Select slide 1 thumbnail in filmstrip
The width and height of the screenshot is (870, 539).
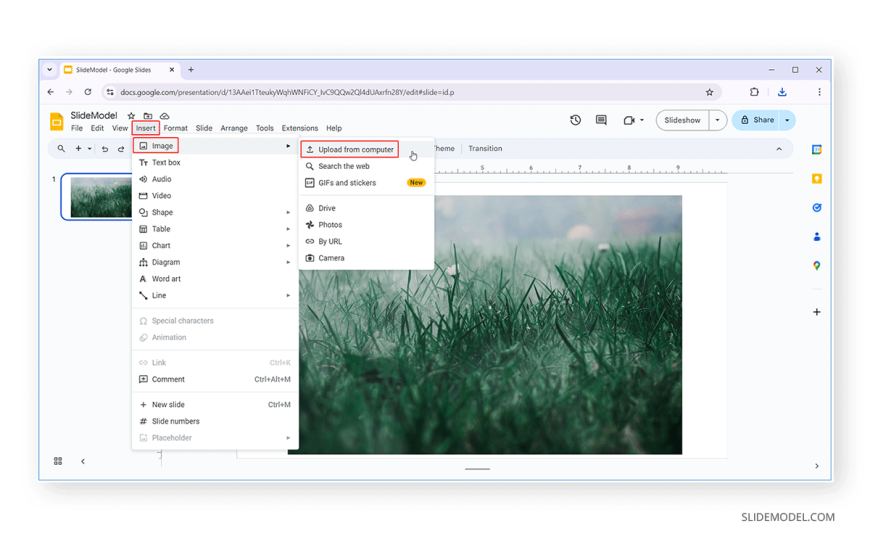click(98, 197)
